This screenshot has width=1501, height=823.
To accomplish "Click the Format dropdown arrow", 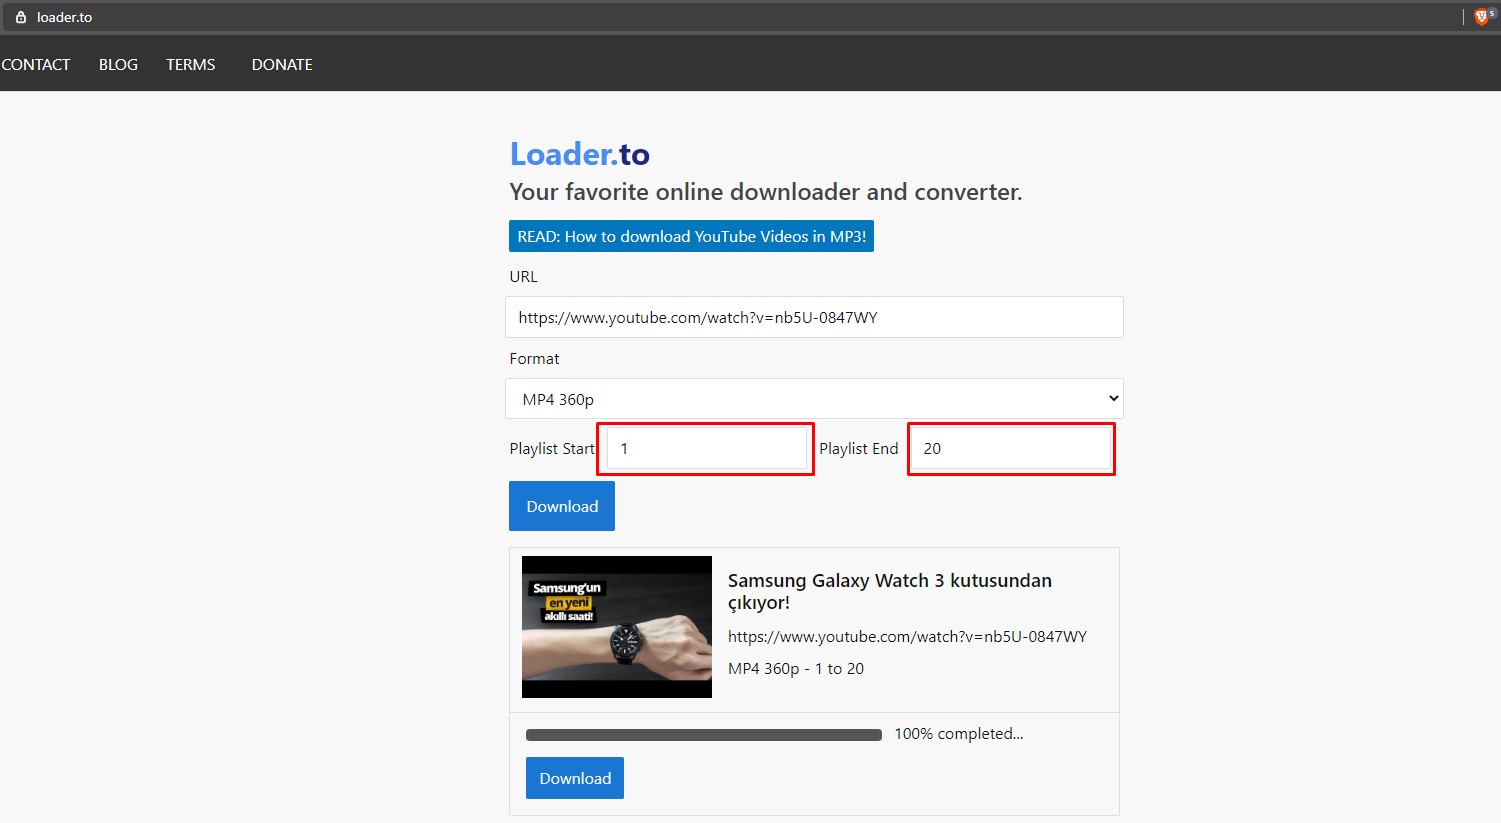I will [x=1113, y=398].
